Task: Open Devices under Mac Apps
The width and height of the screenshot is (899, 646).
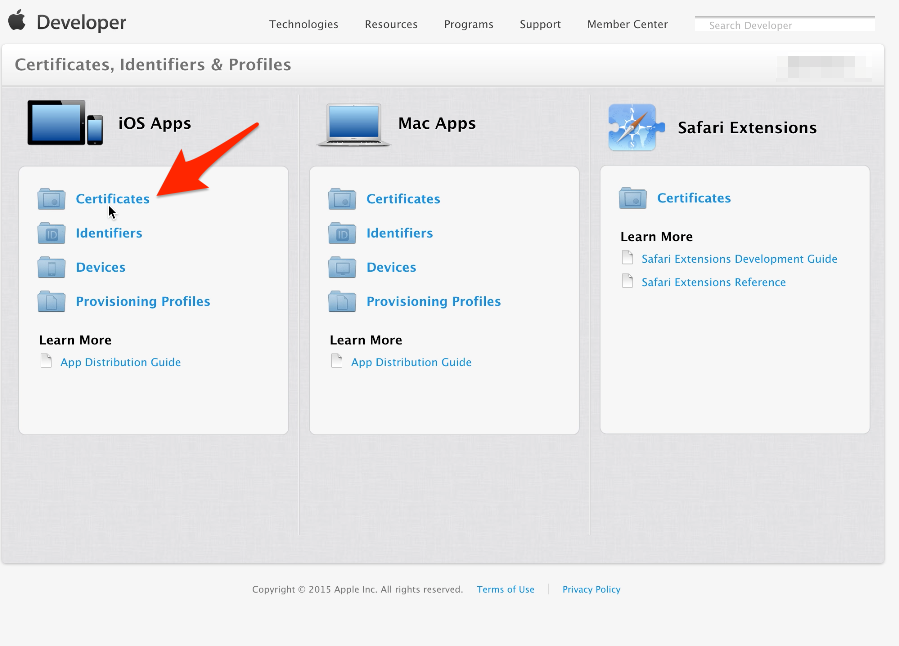Action: (x=391, y=267)
